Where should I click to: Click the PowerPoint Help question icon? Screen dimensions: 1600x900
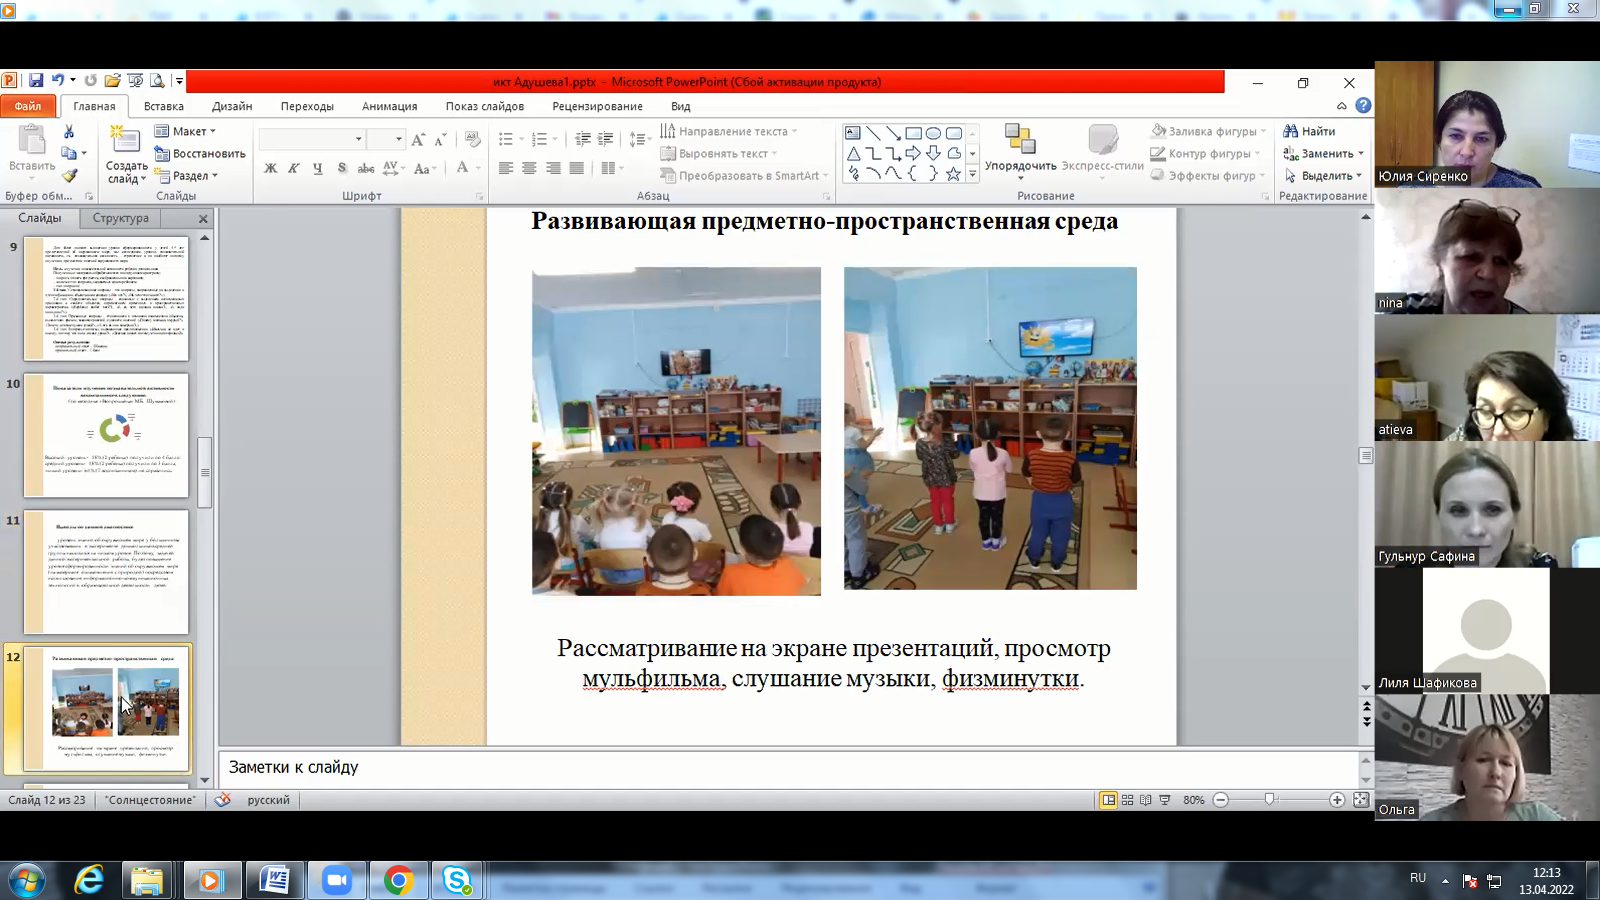[1363, 105]
